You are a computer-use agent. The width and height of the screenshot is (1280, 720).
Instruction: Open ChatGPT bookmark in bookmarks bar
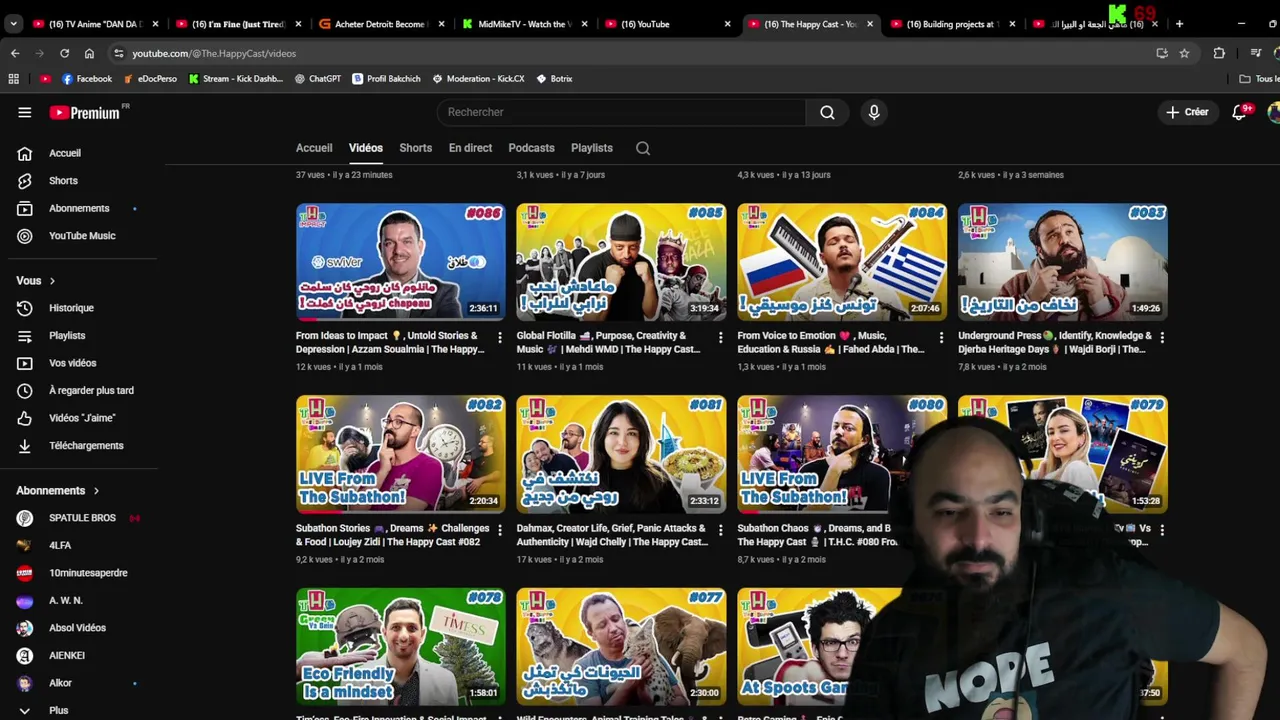(318, 79)
